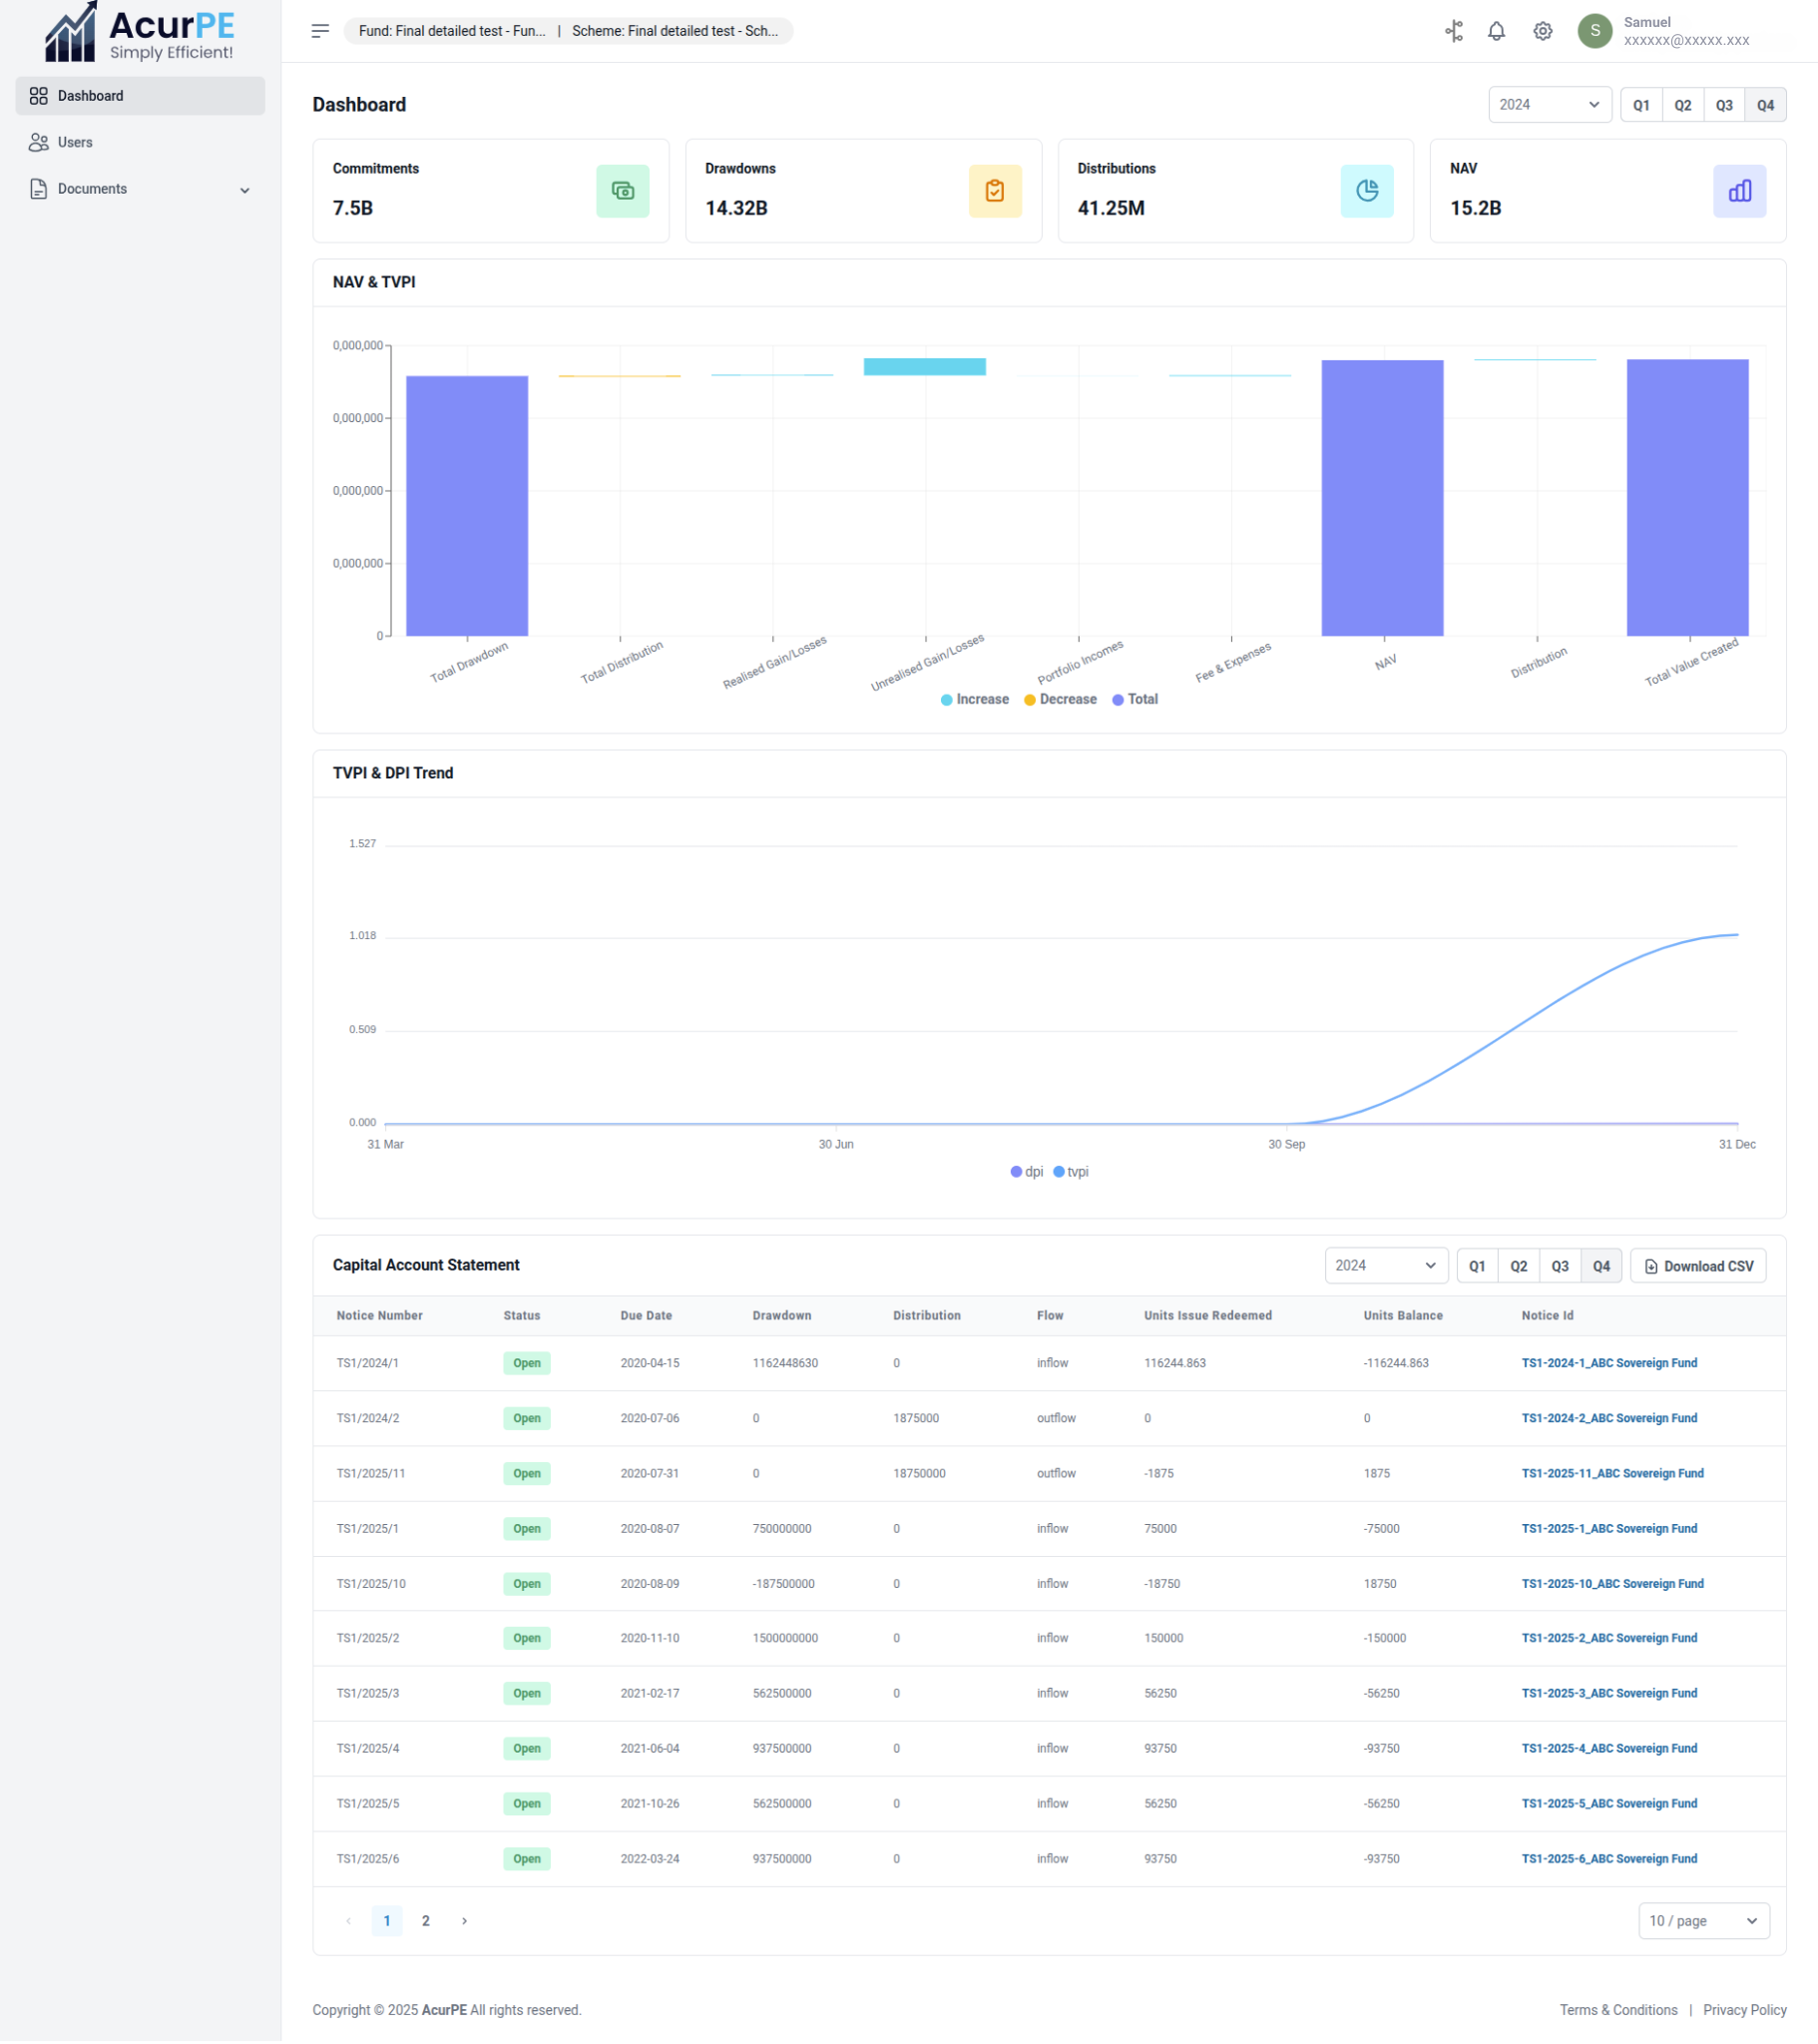1818x2044 pixels.
Task: Open the notifications bell
Action: click(1495, 31)
